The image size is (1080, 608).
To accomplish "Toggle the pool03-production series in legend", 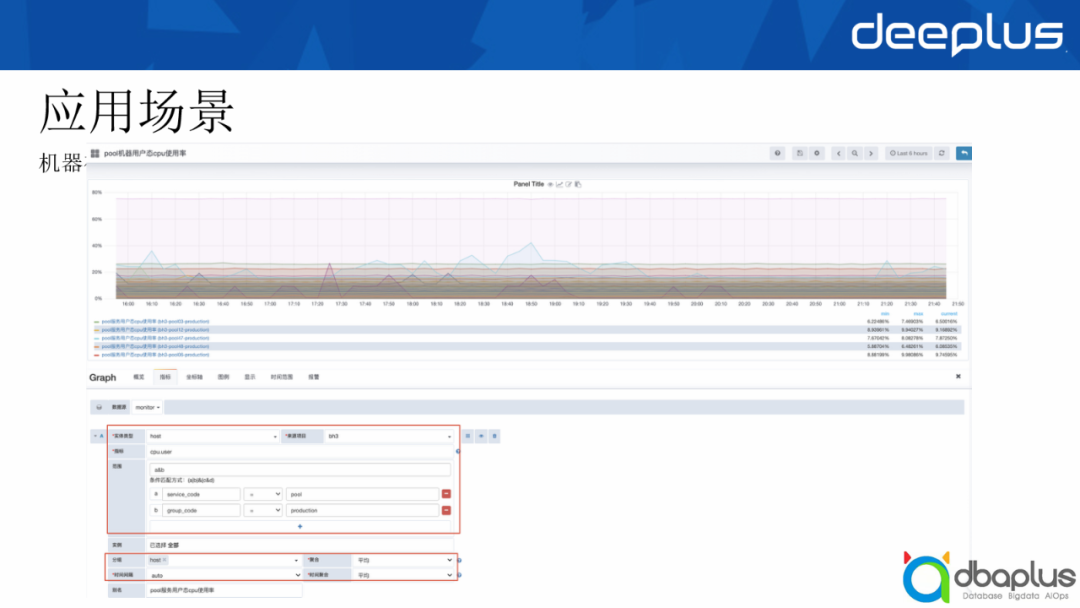I will tap(155, 322).
